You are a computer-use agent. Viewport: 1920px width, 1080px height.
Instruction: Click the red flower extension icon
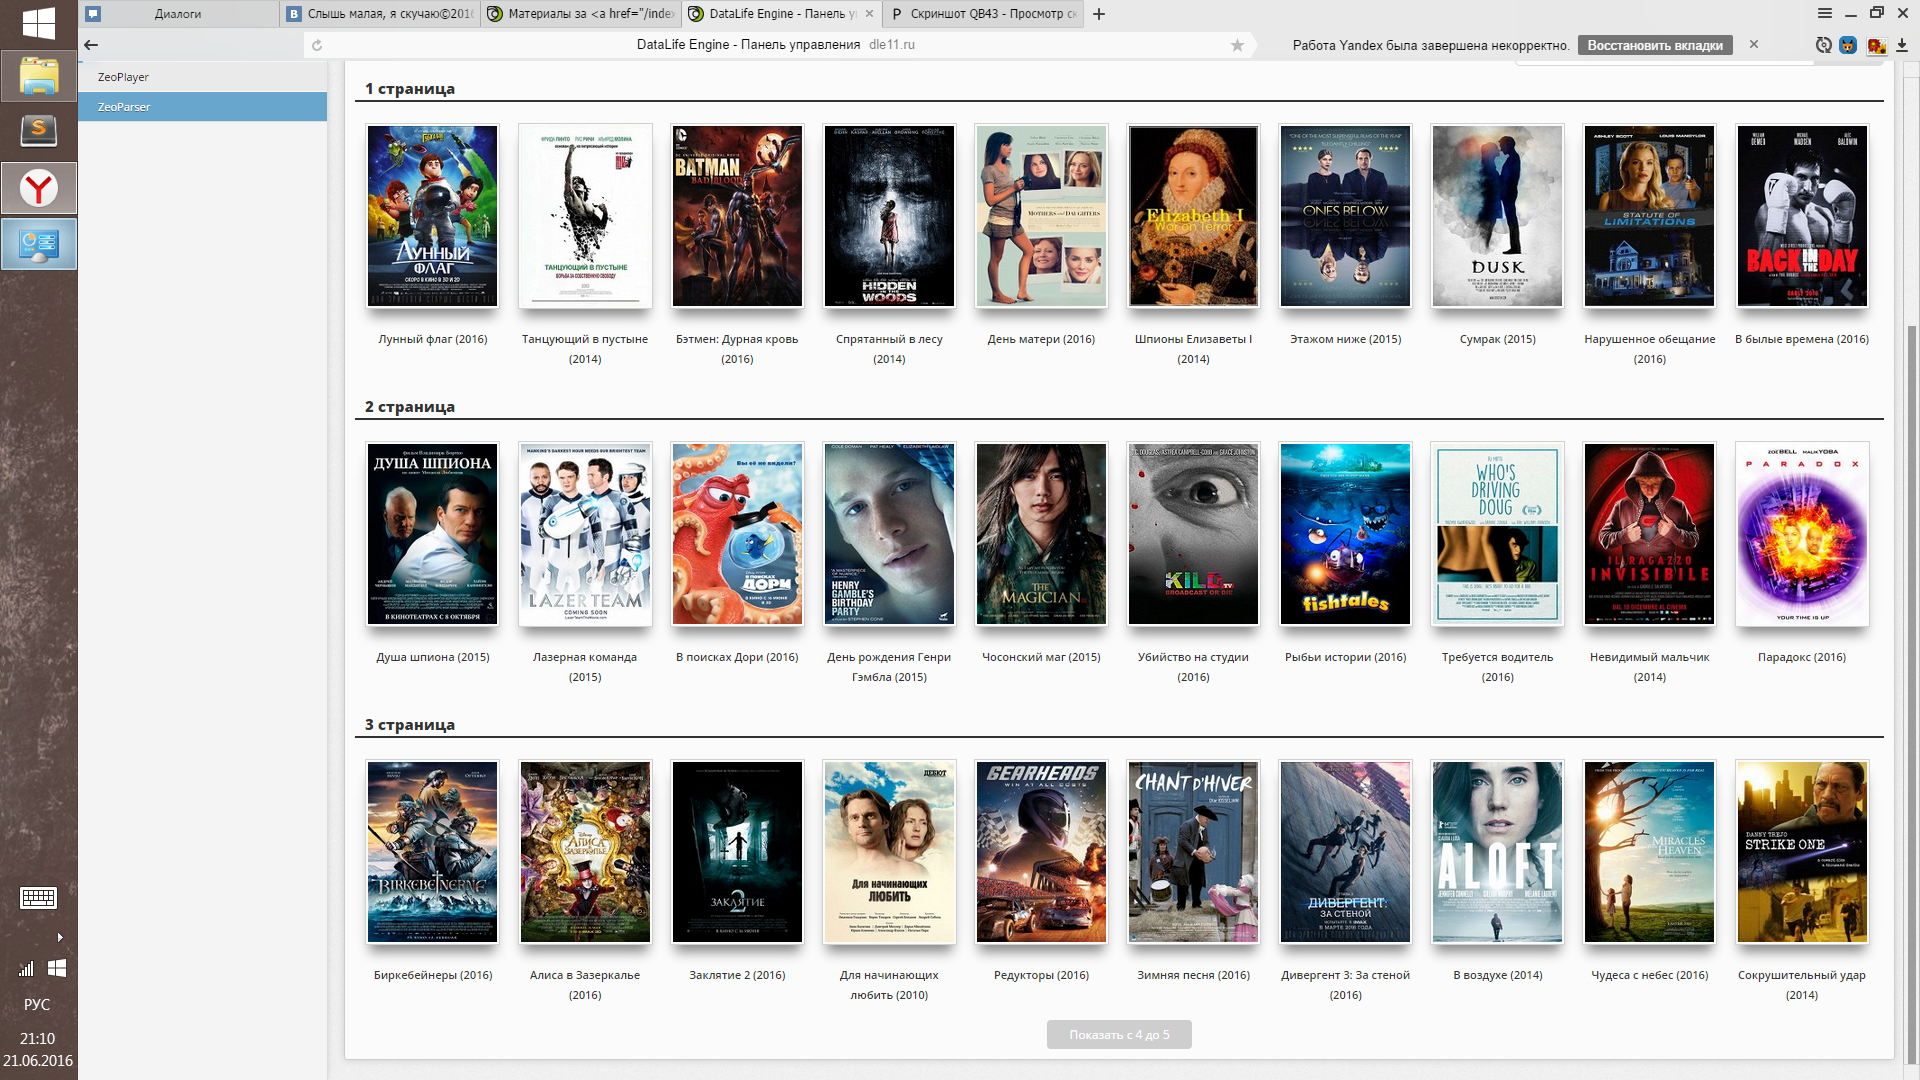1876,45
